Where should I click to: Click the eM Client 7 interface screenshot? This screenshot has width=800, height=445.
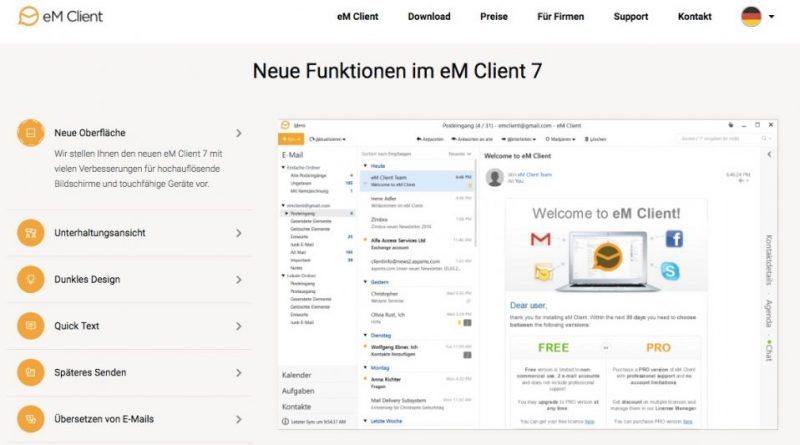click(528, 275)
